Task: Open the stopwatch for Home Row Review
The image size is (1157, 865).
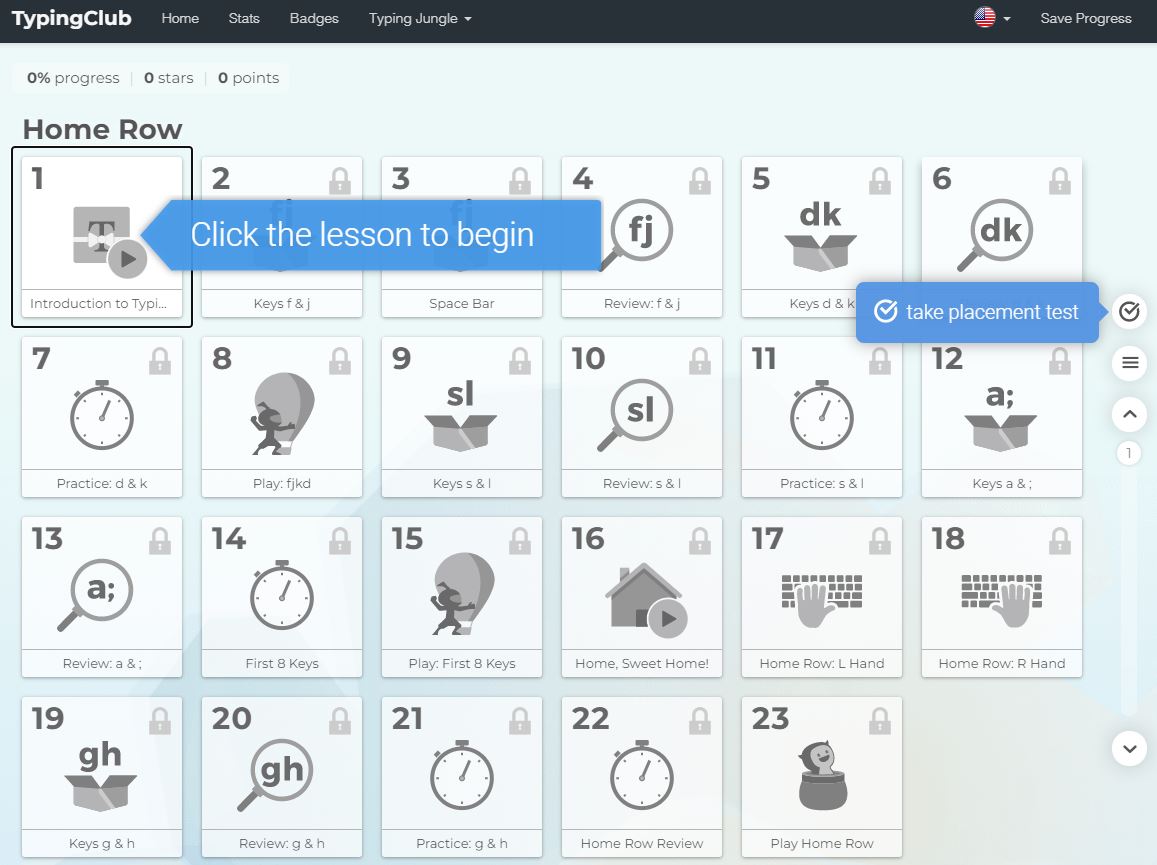Action: point(642,775)
